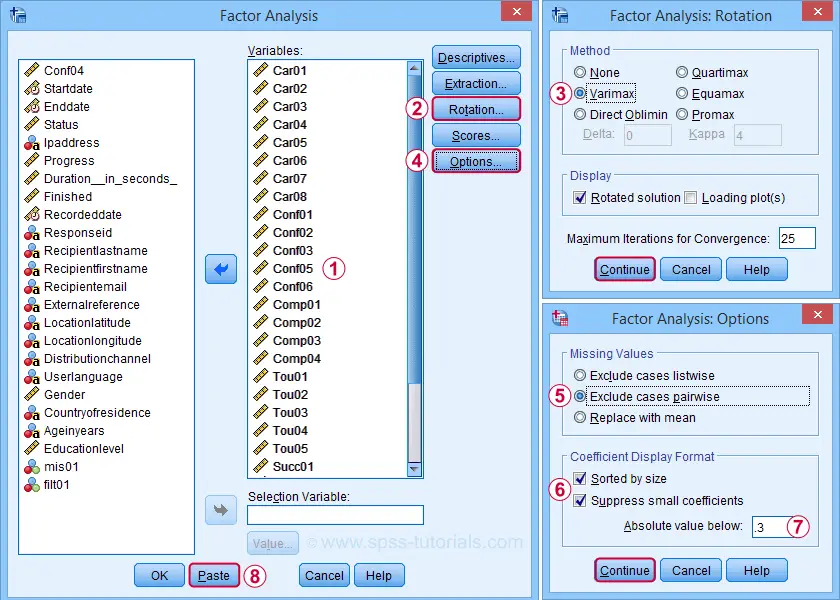The image size is (840, 600).
Task: Open the Options dialog
Action: coord(476,161)
